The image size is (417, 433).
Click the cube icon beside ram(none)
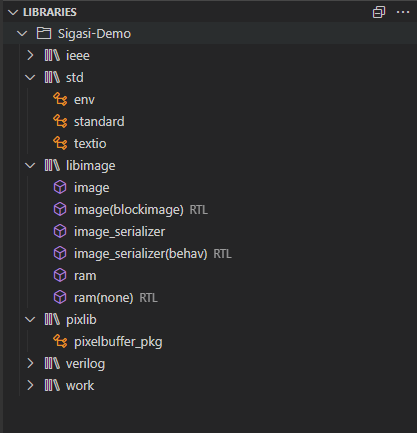(60, 297)
